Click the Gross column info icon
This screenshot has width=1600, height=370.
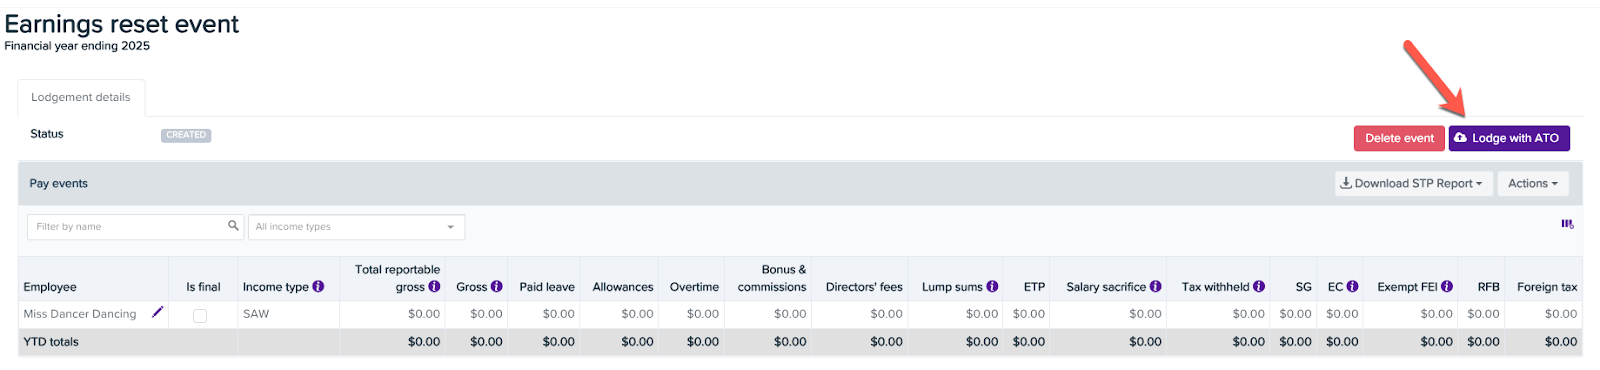point(496,286)
